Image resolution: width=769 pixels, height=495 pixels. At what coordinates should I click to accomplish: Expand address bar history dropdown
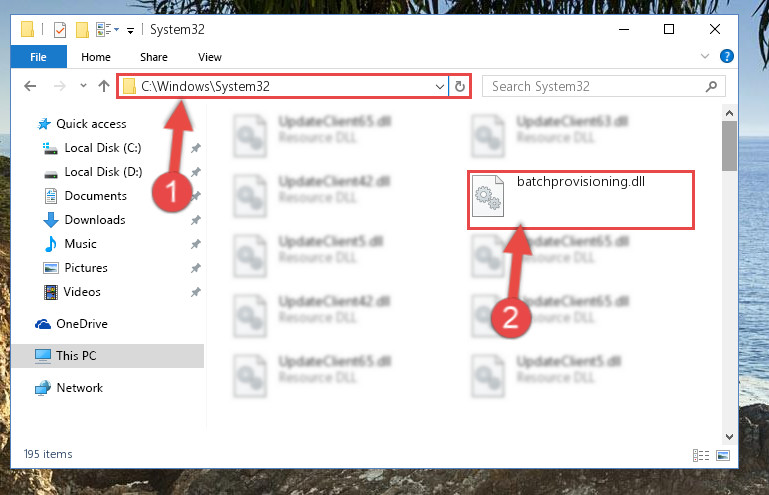coord(439,87)
